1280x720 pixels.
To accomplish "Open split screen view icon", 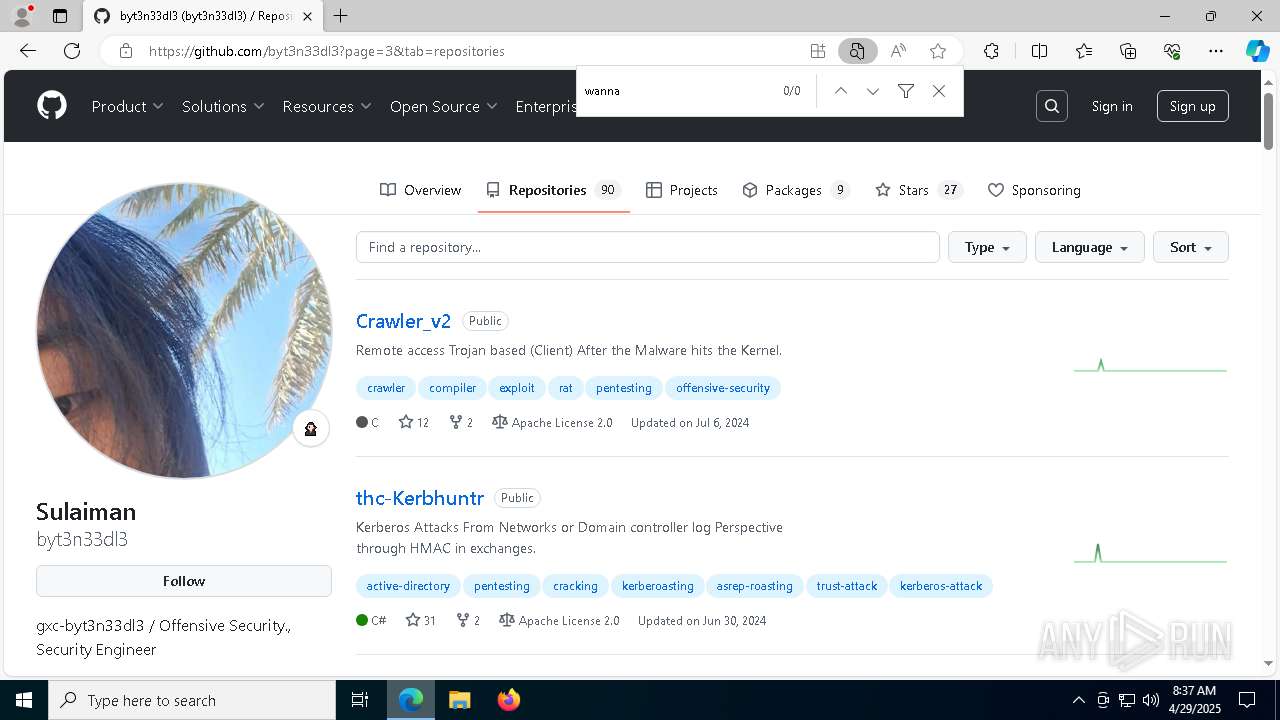I will click(1039, 51).
